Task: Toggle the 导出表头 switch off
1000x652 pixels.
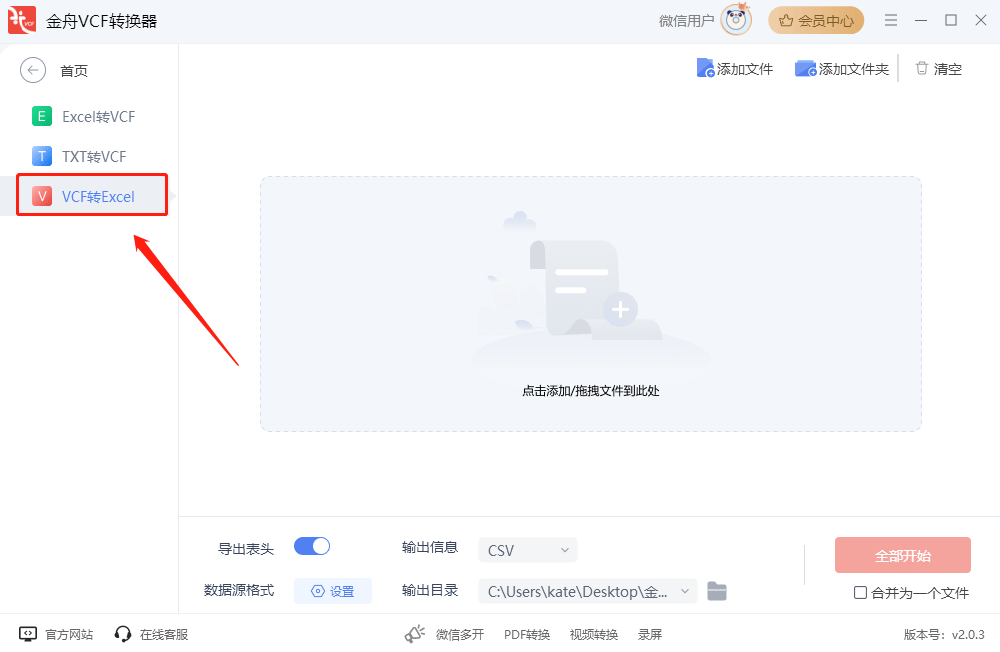Action: coord(312,546)
